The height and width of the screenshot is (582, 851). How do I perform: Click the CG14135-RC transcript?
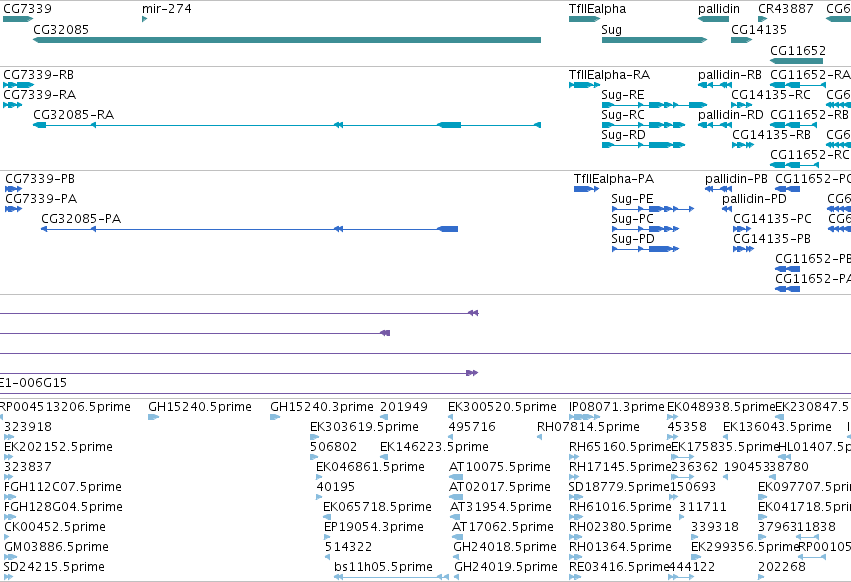pos(741,105)
